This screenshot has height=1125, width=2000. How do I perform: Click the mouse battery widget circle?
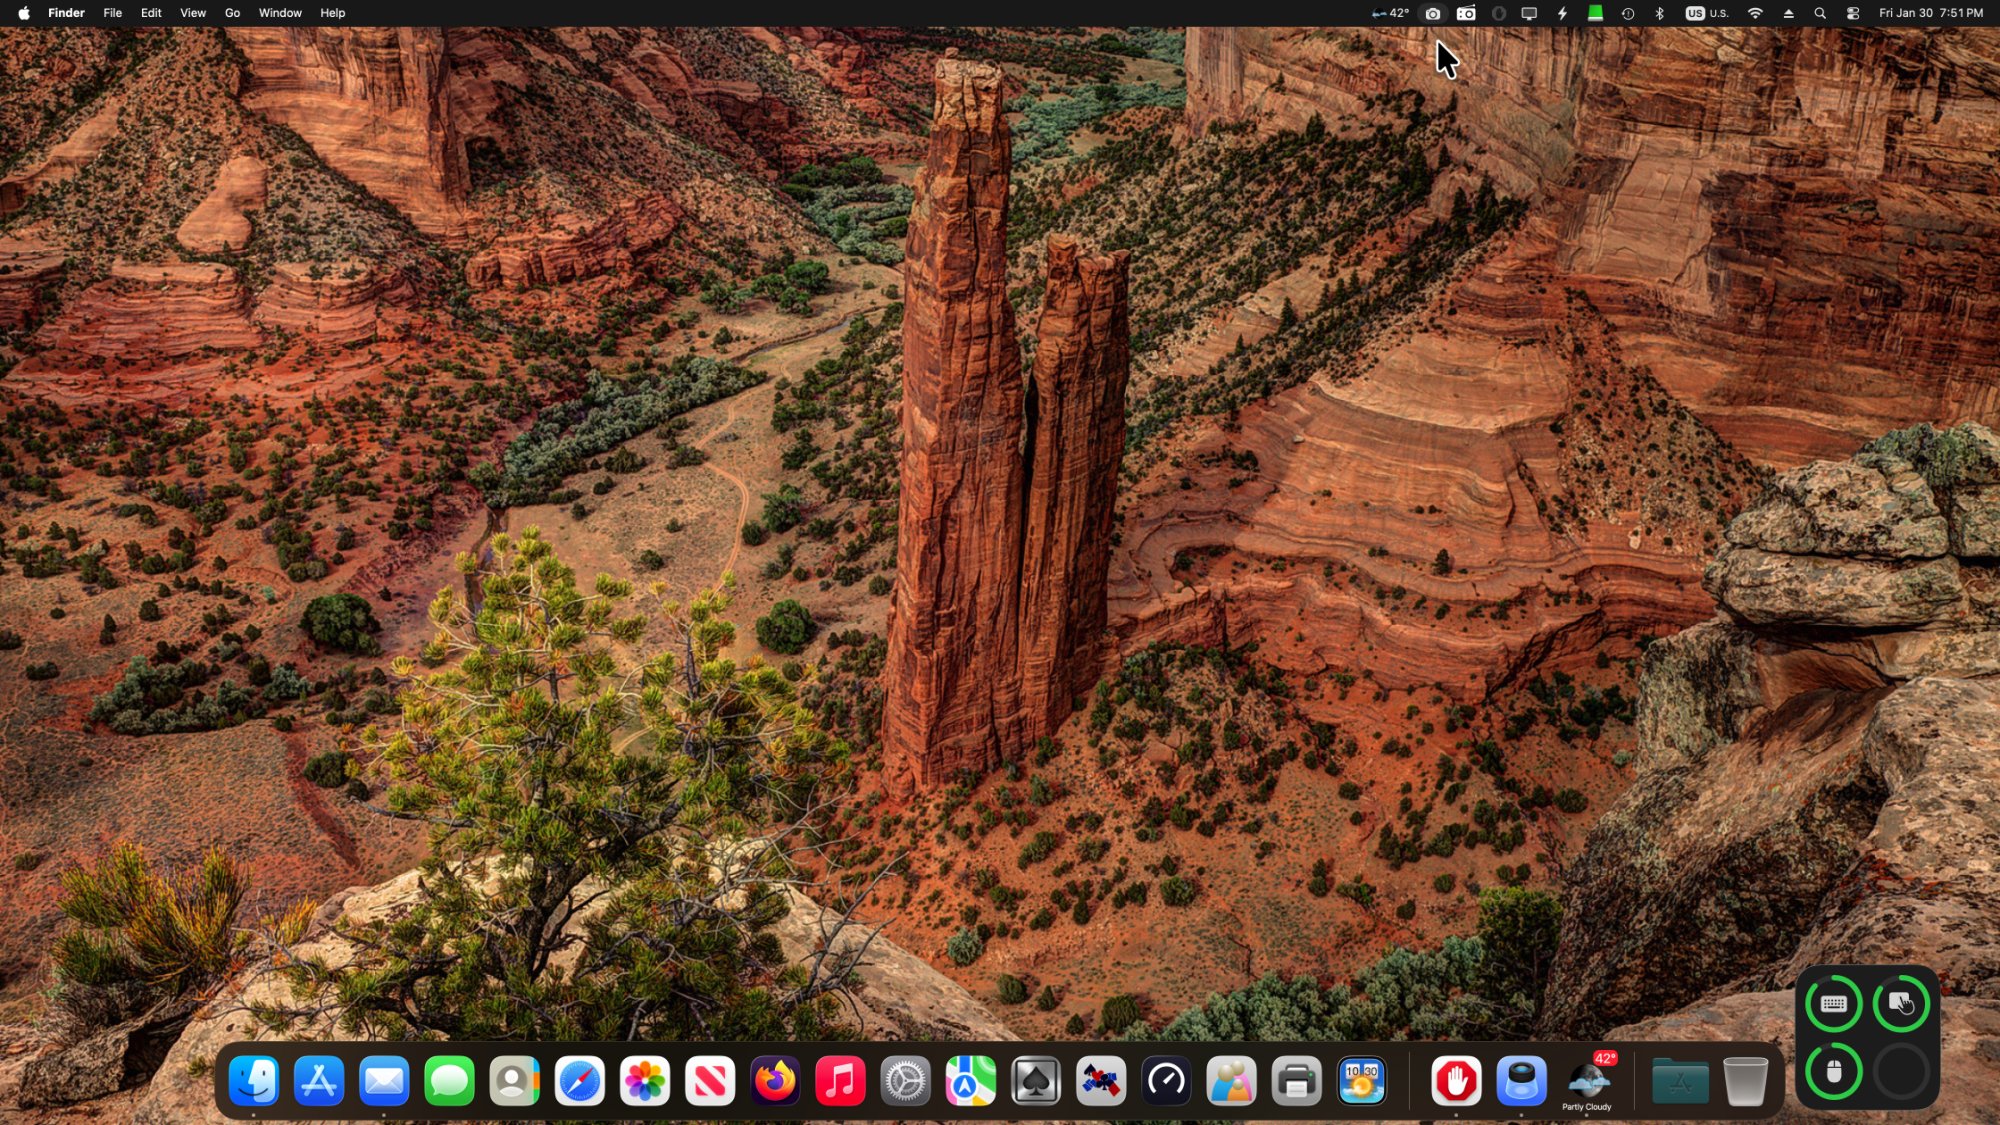[x=1833, y=1072]
